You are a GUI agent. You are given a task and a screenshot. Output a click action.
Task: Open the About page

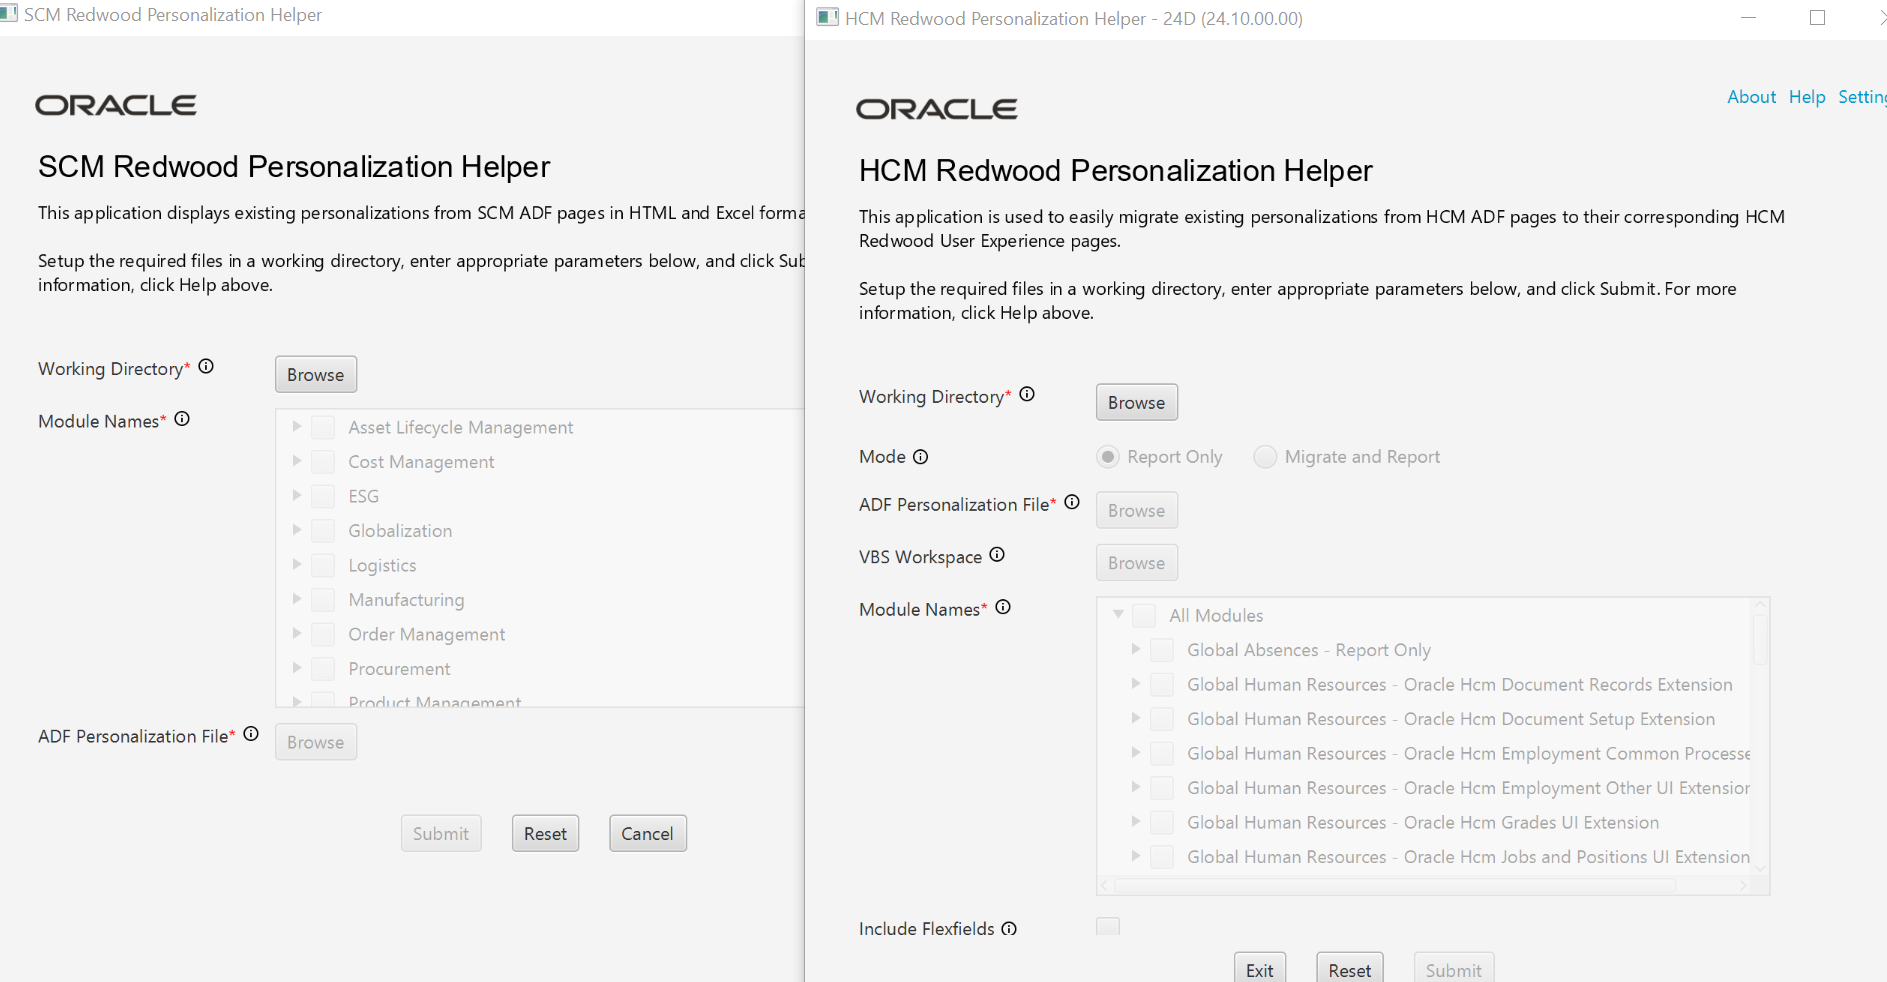(1750, 96)
